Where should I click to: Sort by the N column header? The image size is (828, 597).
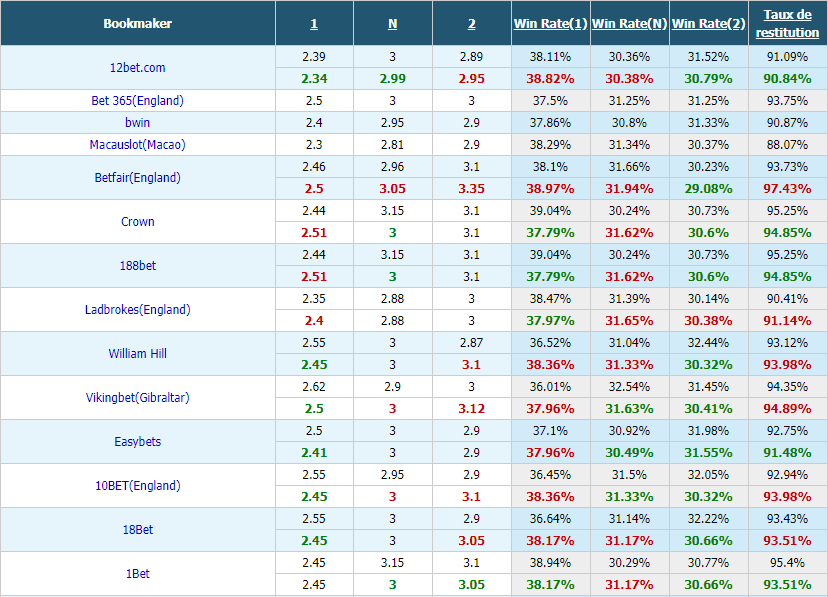pos(392,24)
